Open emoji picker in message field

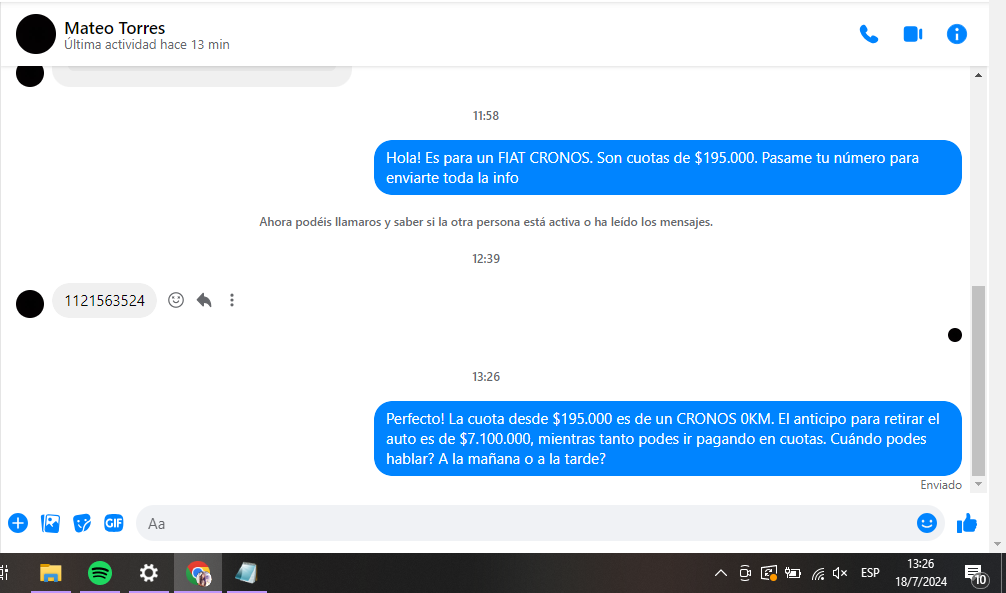(926, 523)
